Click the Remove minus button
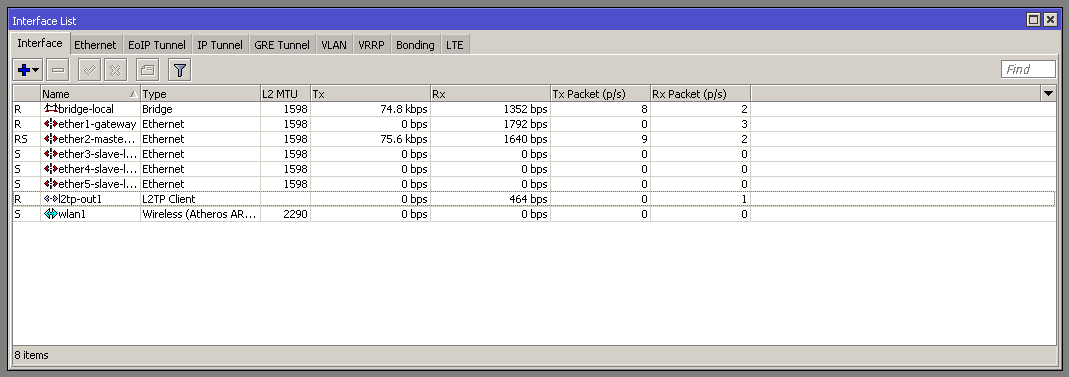Image resolution: width=1069 pixels, height=377 pixels. click(58, 70)
